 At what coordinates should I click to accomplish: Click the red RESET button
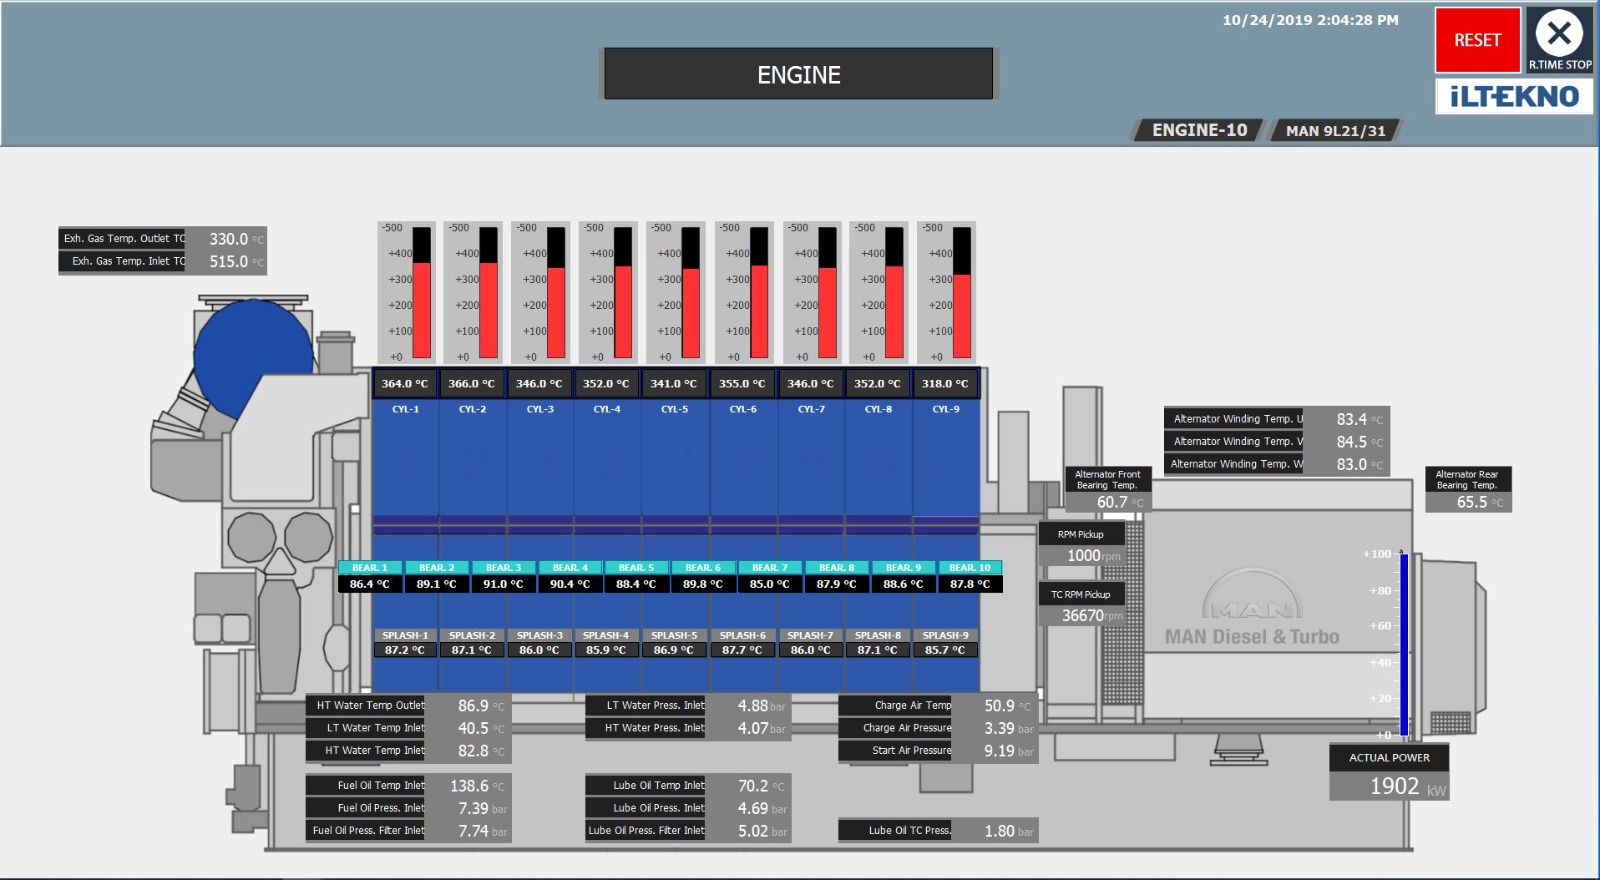coord(1477,41)
